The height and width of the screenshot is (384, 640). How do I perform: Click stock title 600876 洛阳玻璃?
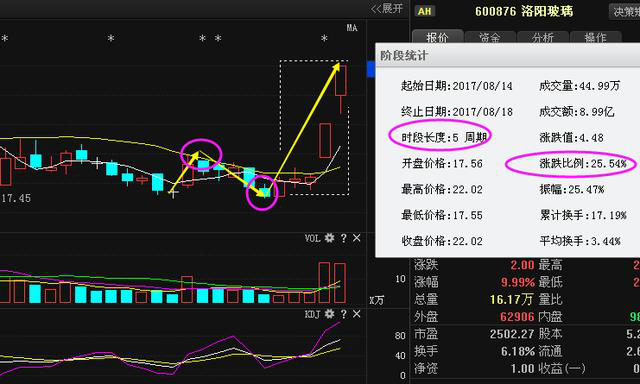[524, 11]
